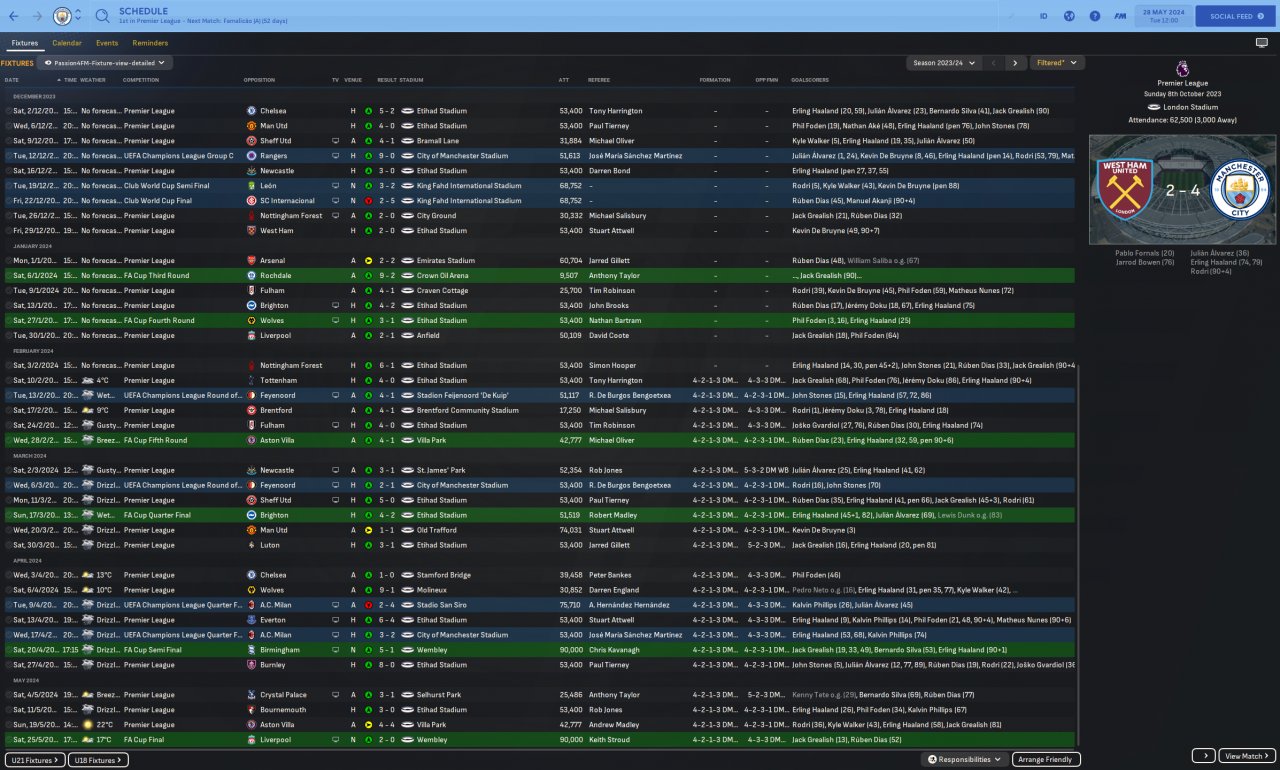
Task: Select the row circle for the Bournemouth fixture
Action: (8, 710)
